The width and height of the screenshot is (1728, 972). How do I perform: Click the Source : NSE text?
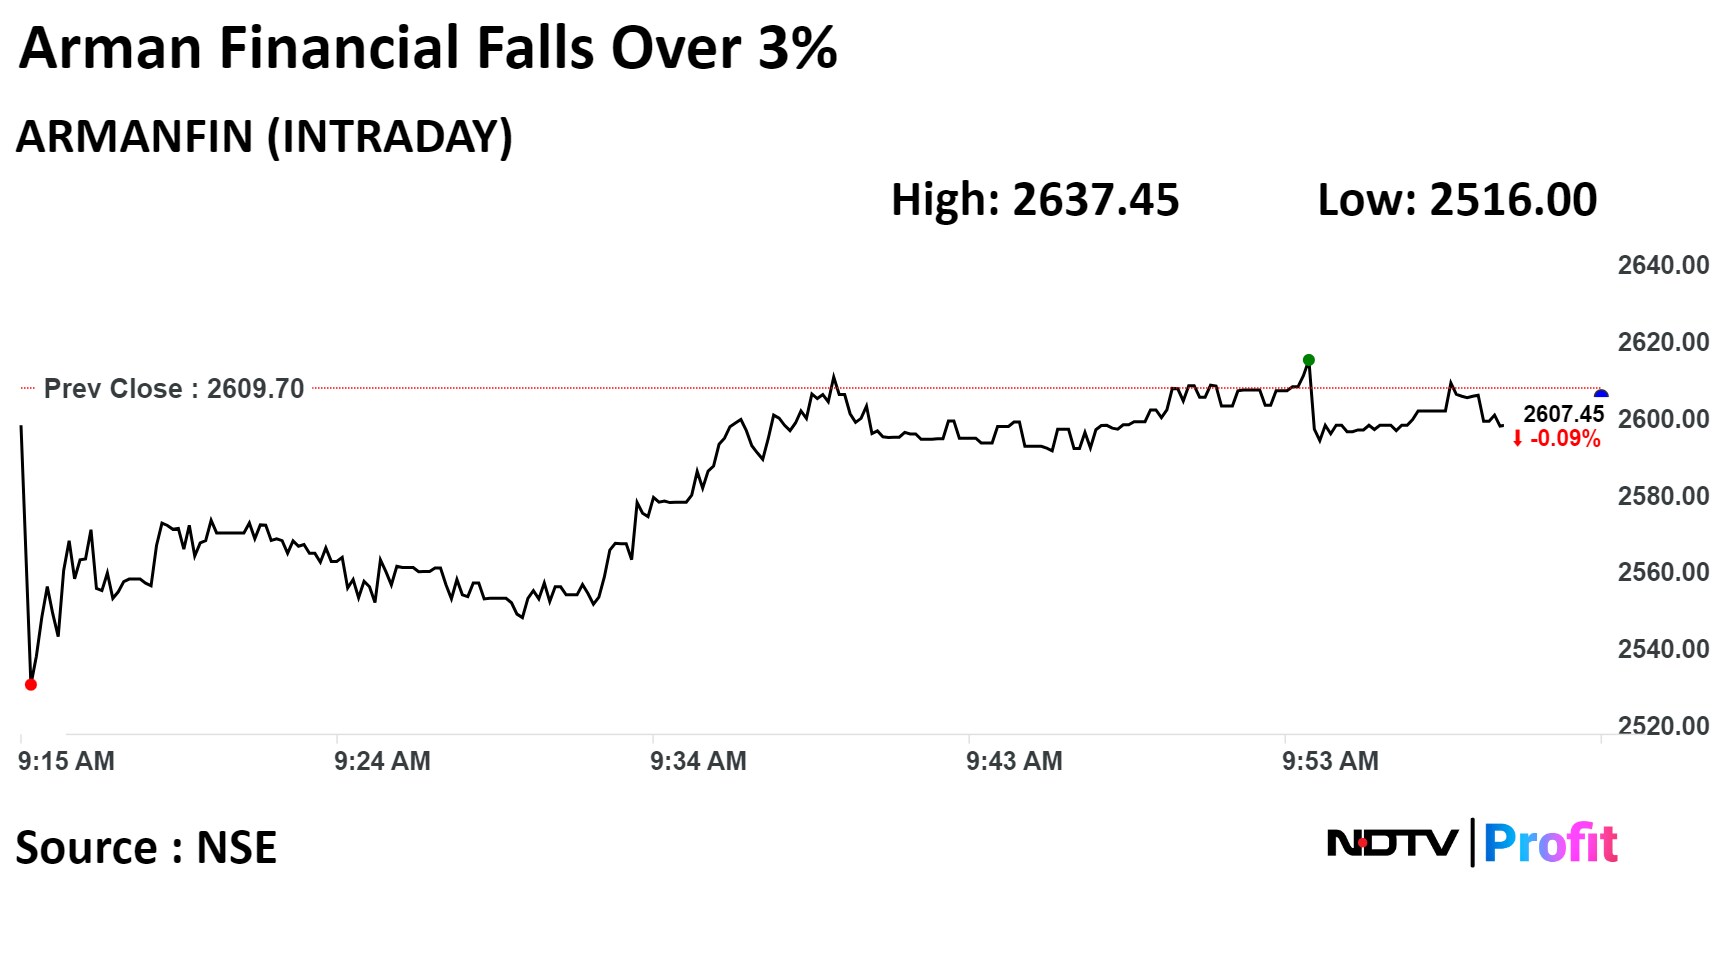(x=146, y=848)
